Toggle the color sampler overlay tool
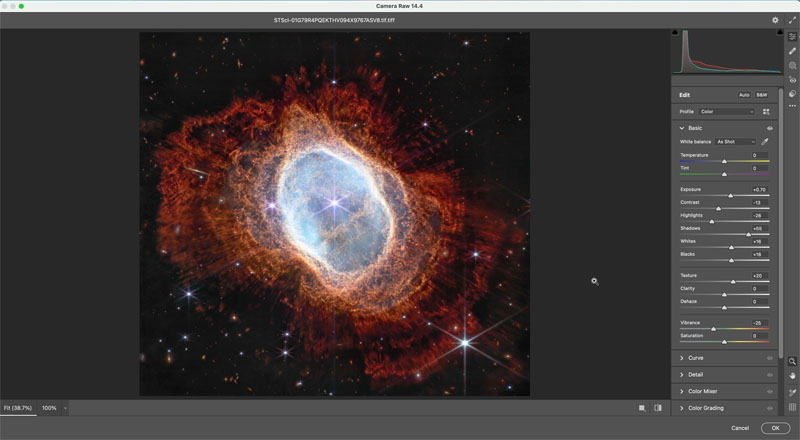 pos(792,392)
